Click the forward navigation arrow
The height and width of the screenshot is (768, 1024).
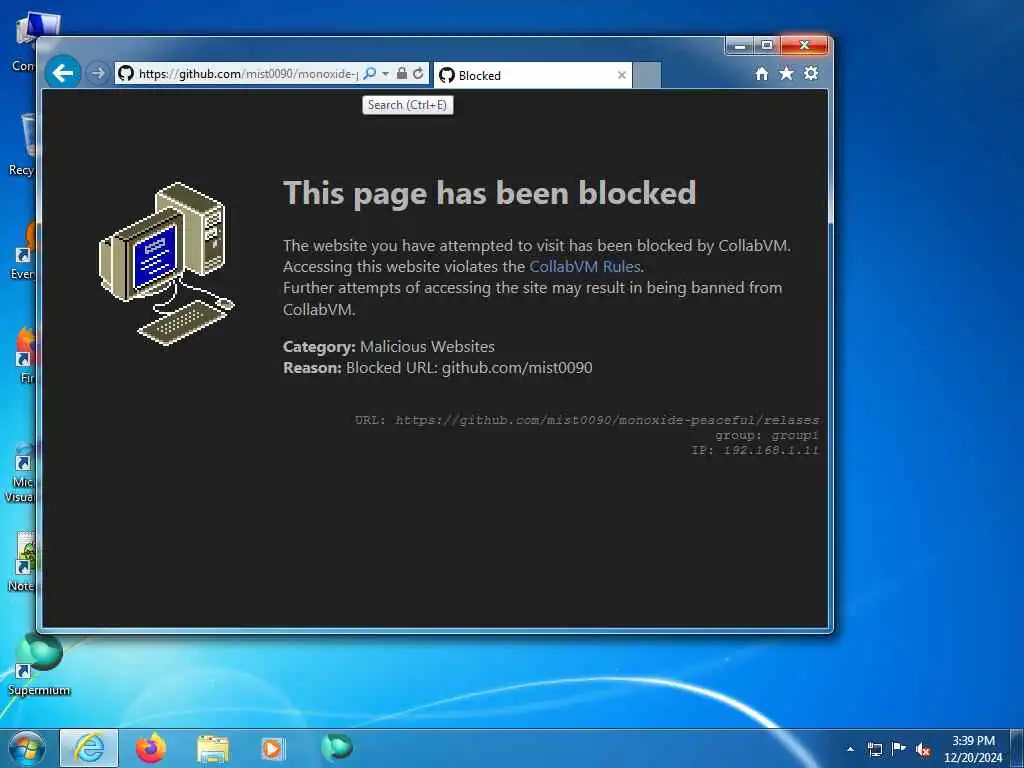(x=97, y=73)
